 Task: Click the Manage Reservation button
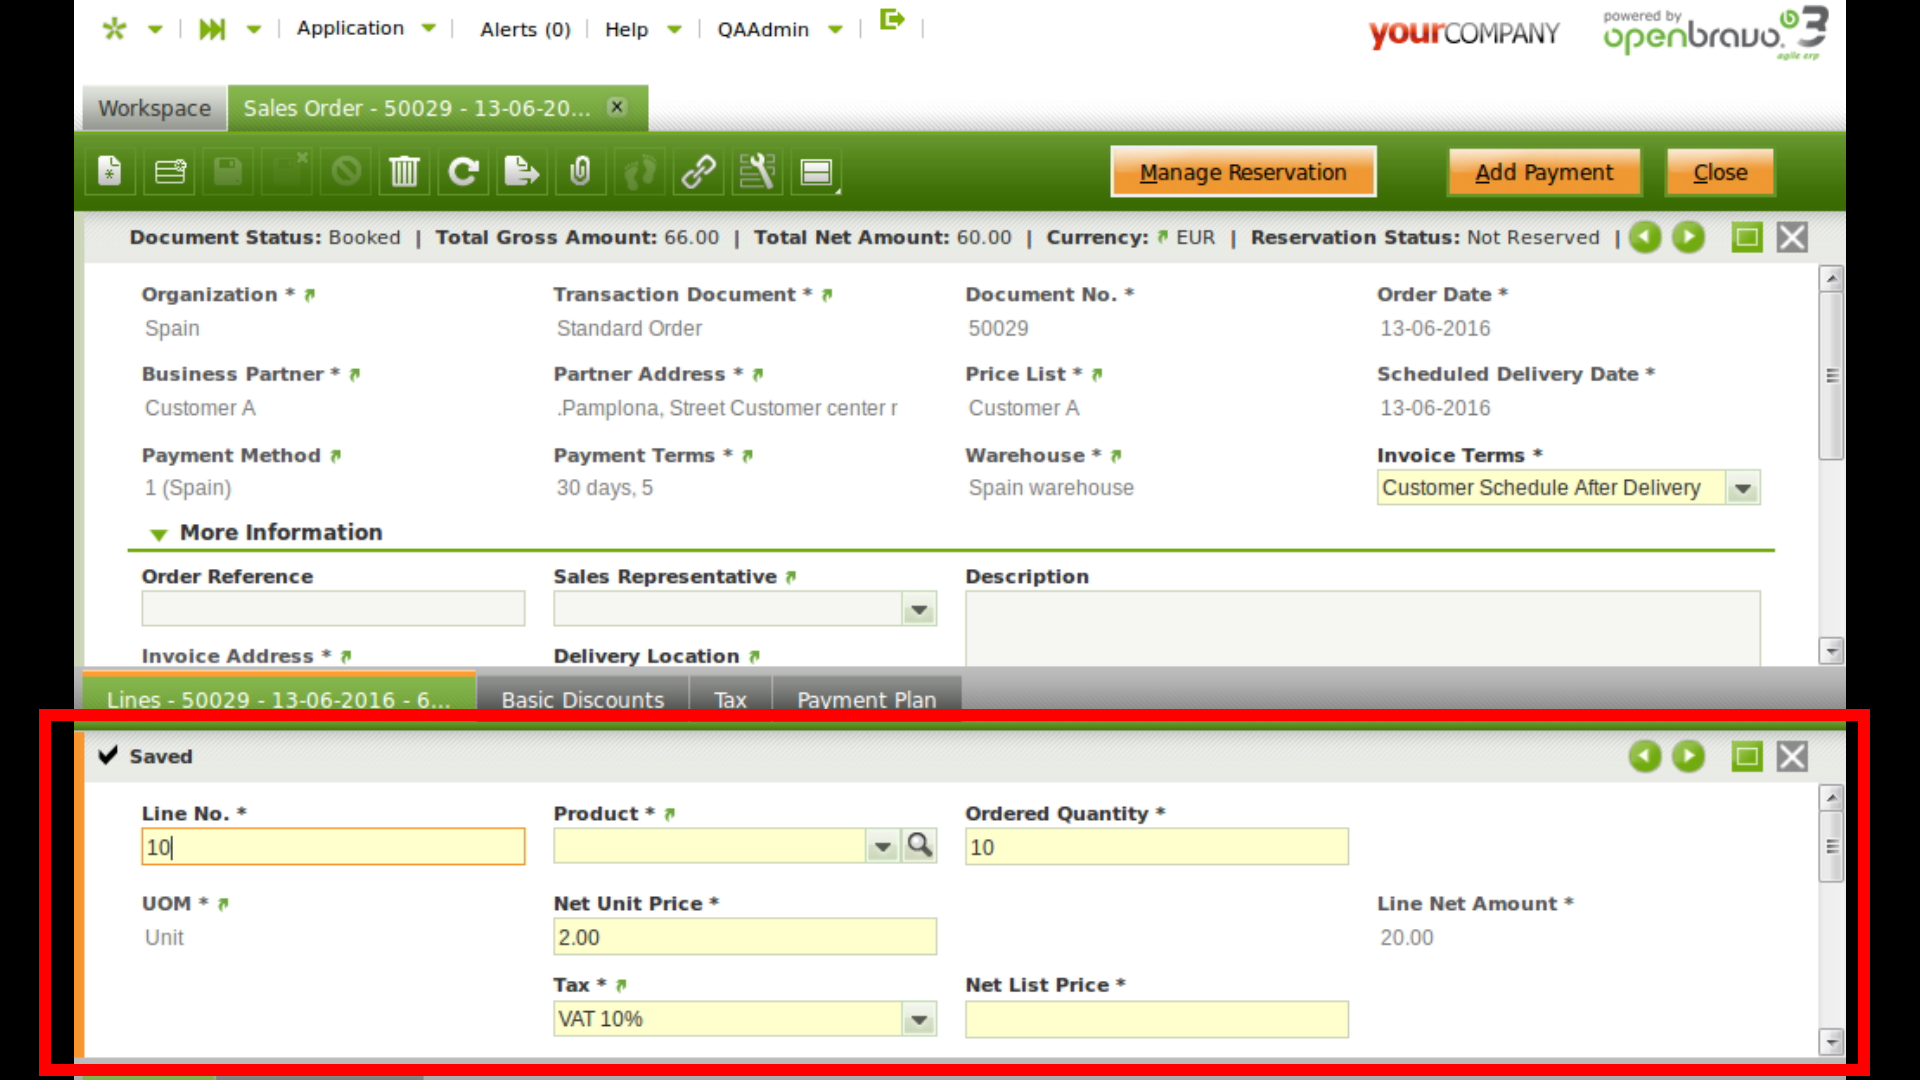click(x=1242, y=172)
